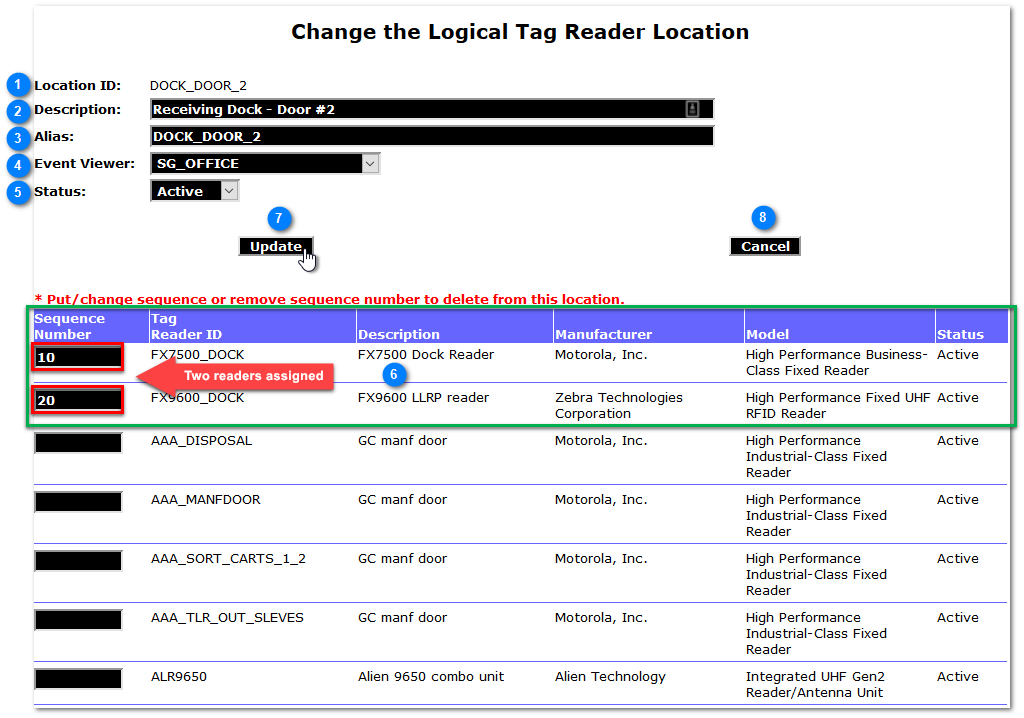This screenshot has width=1024, height=718.
Task: Click the red sequence instruction note
Action: coord(329,299)
